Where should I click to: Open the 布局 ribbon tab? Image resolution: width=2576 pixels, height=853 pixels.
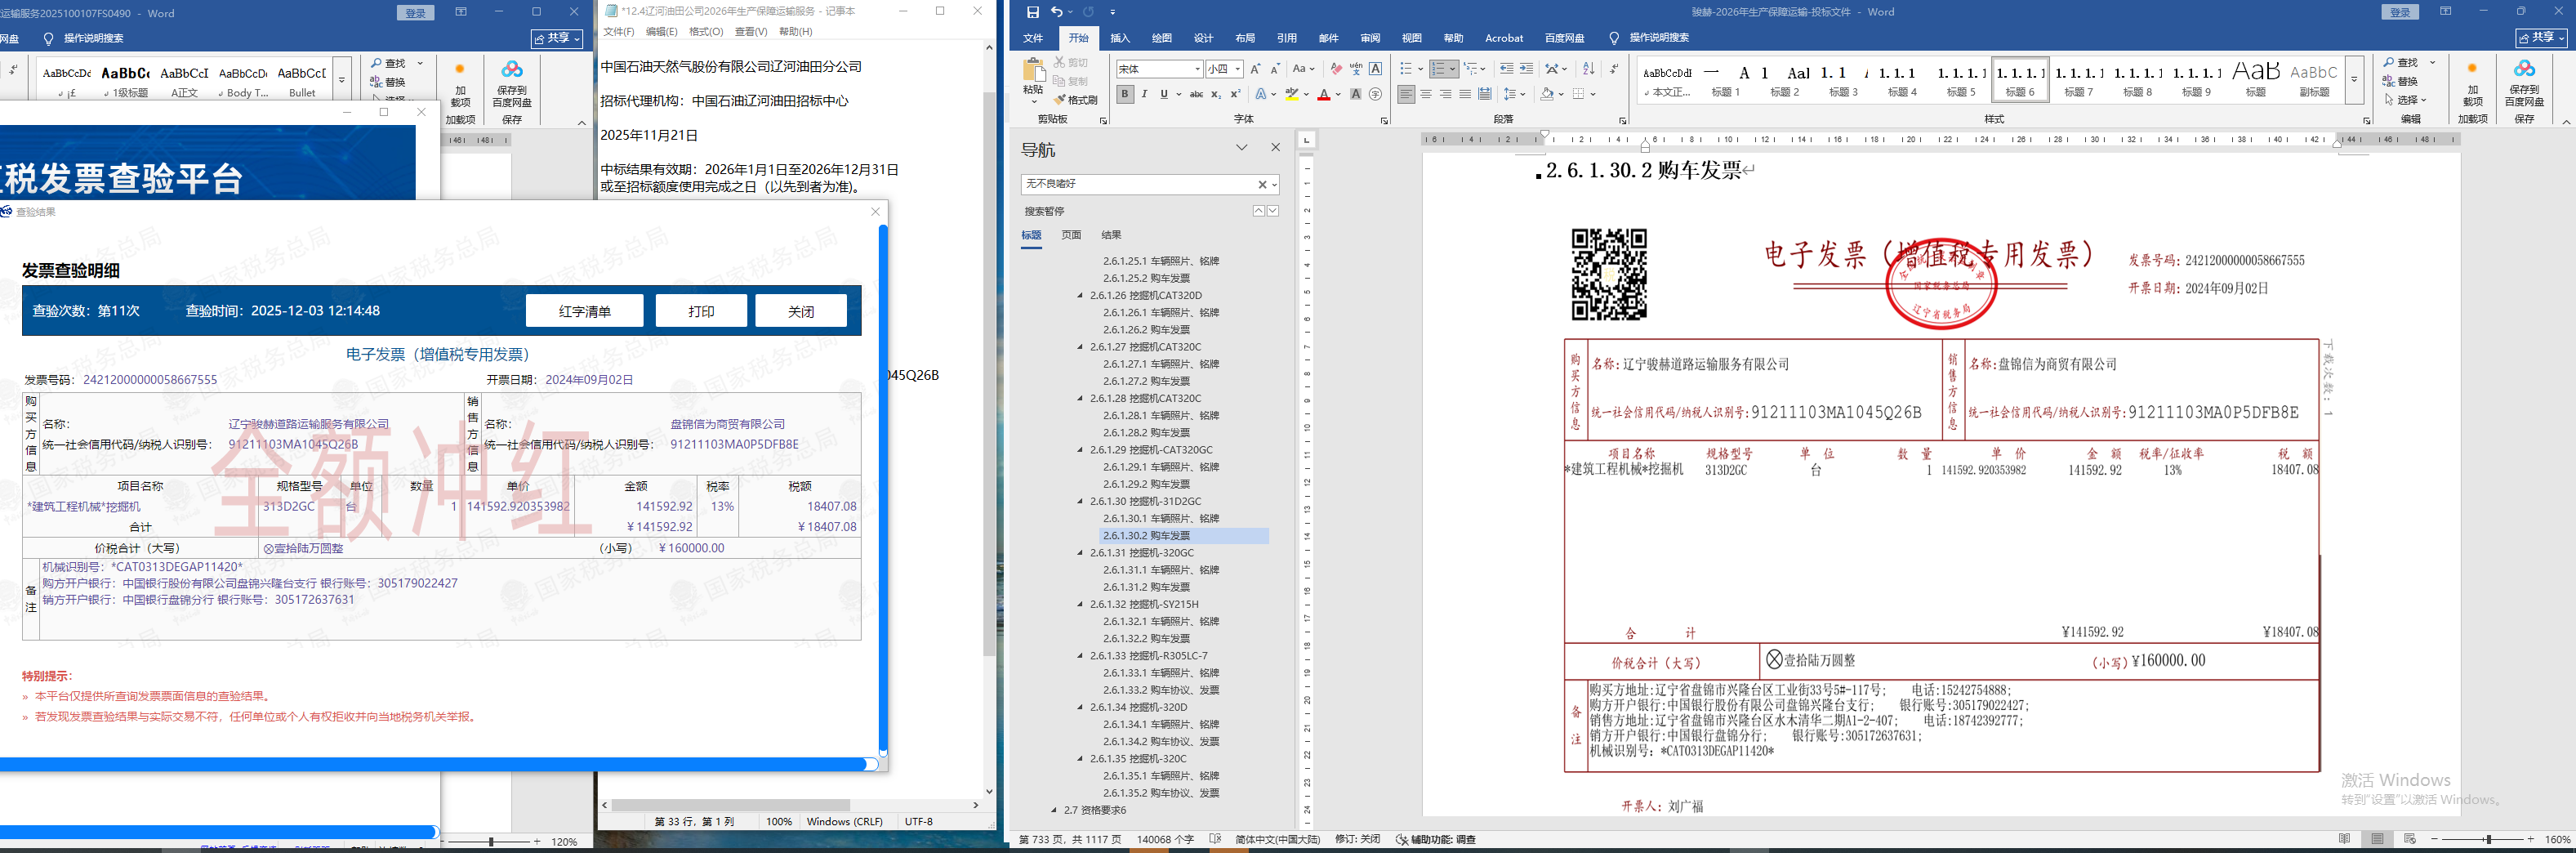click(1245, 38)
